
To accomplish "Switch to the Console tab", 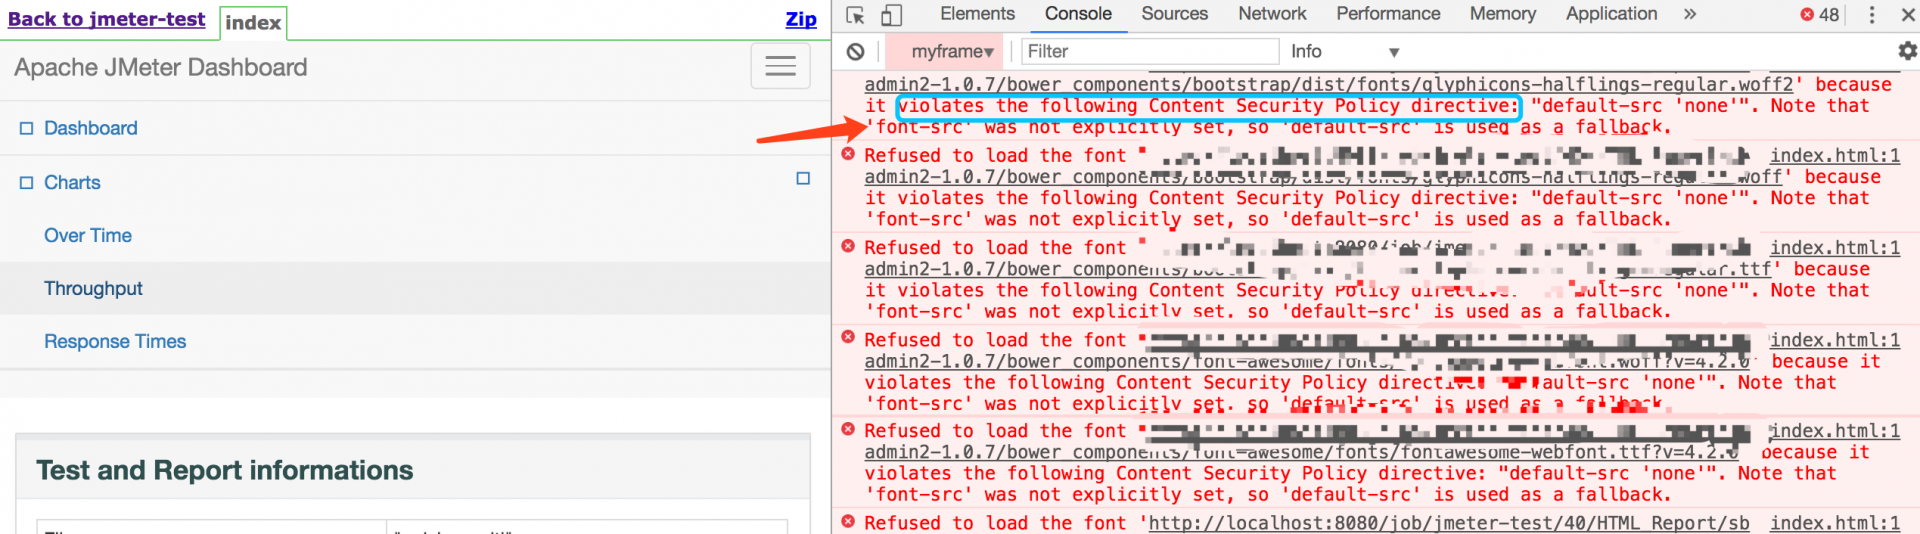I will pyautogui.click(x=1078, y=14).
